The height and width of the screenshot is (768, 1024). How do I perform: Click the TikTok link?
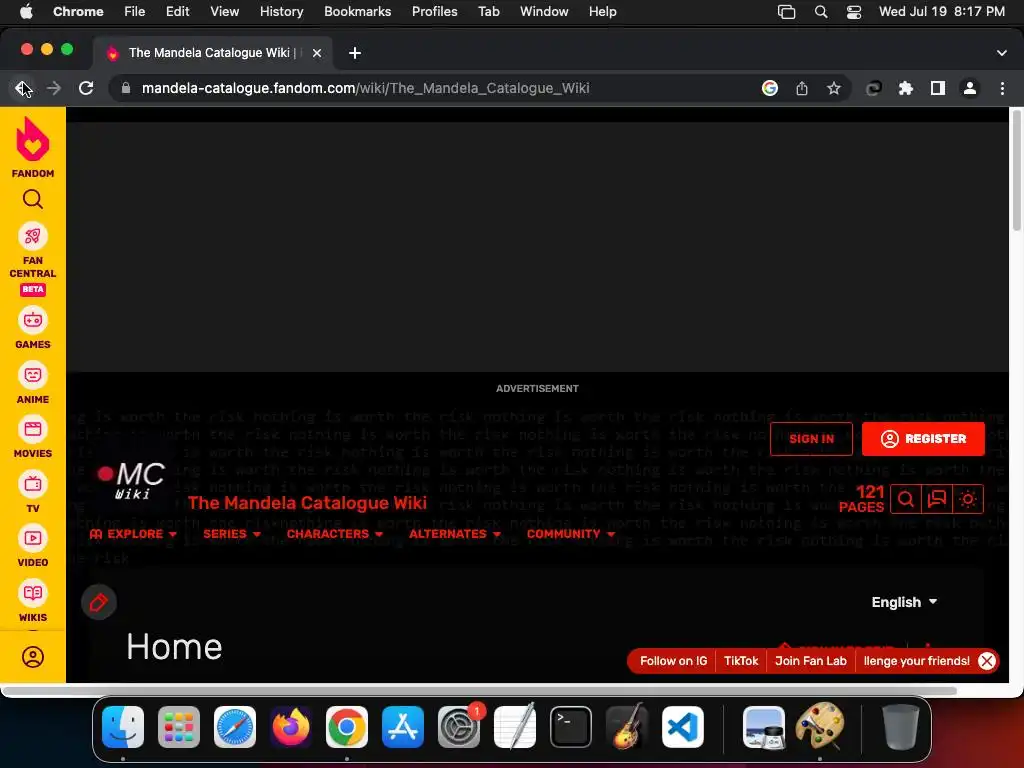tap(741, 661)
